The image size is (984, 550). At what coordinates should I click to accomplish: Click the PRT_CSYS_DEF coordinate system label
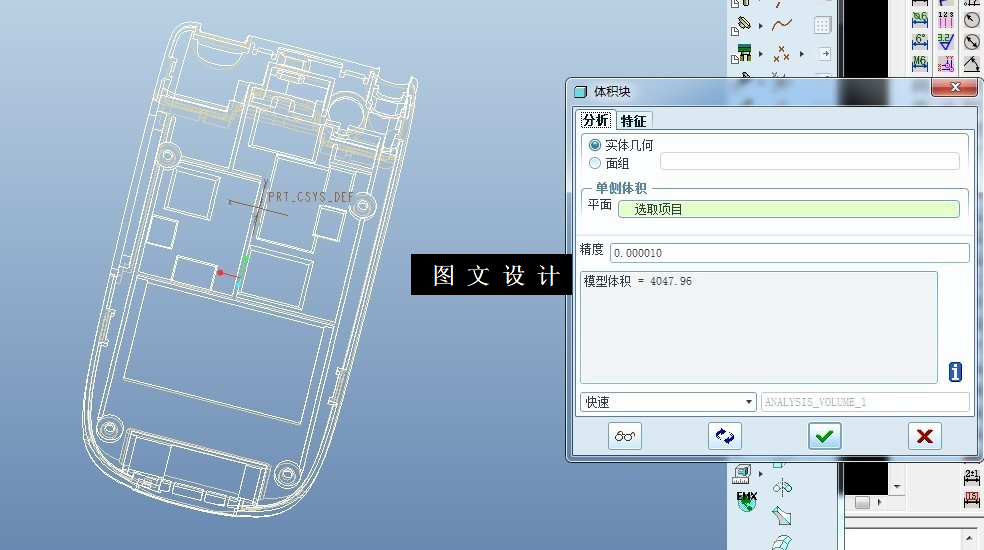(311, 197)
